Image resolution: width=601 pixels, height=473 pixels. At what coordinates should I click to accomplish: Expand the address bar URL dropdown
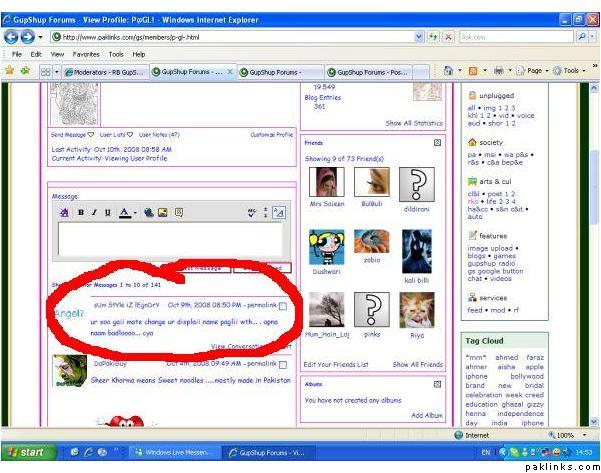pos(419,36)
